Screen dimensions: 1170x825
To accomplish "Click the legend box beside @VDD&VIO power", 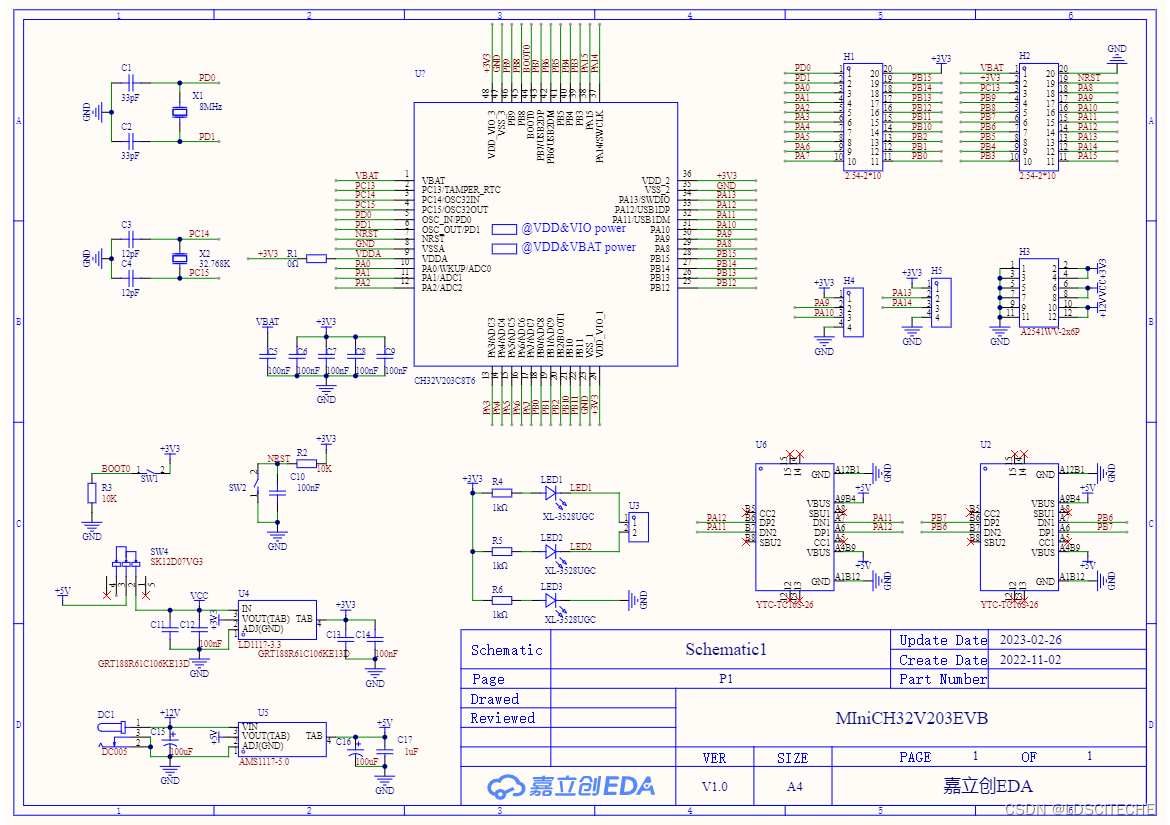I will pyautogui.click(x=504, y=229).
